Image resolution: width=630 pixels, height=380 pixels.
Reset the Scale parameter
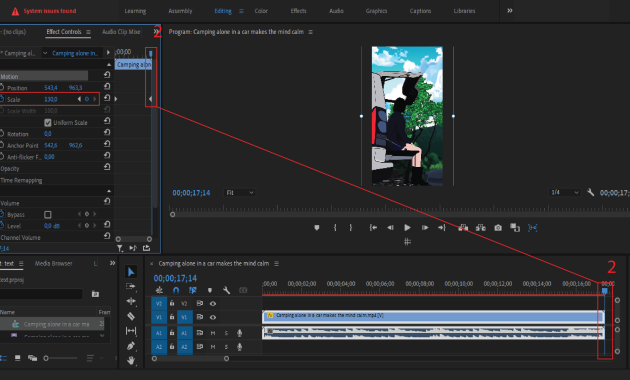click(x=107, y=98)
